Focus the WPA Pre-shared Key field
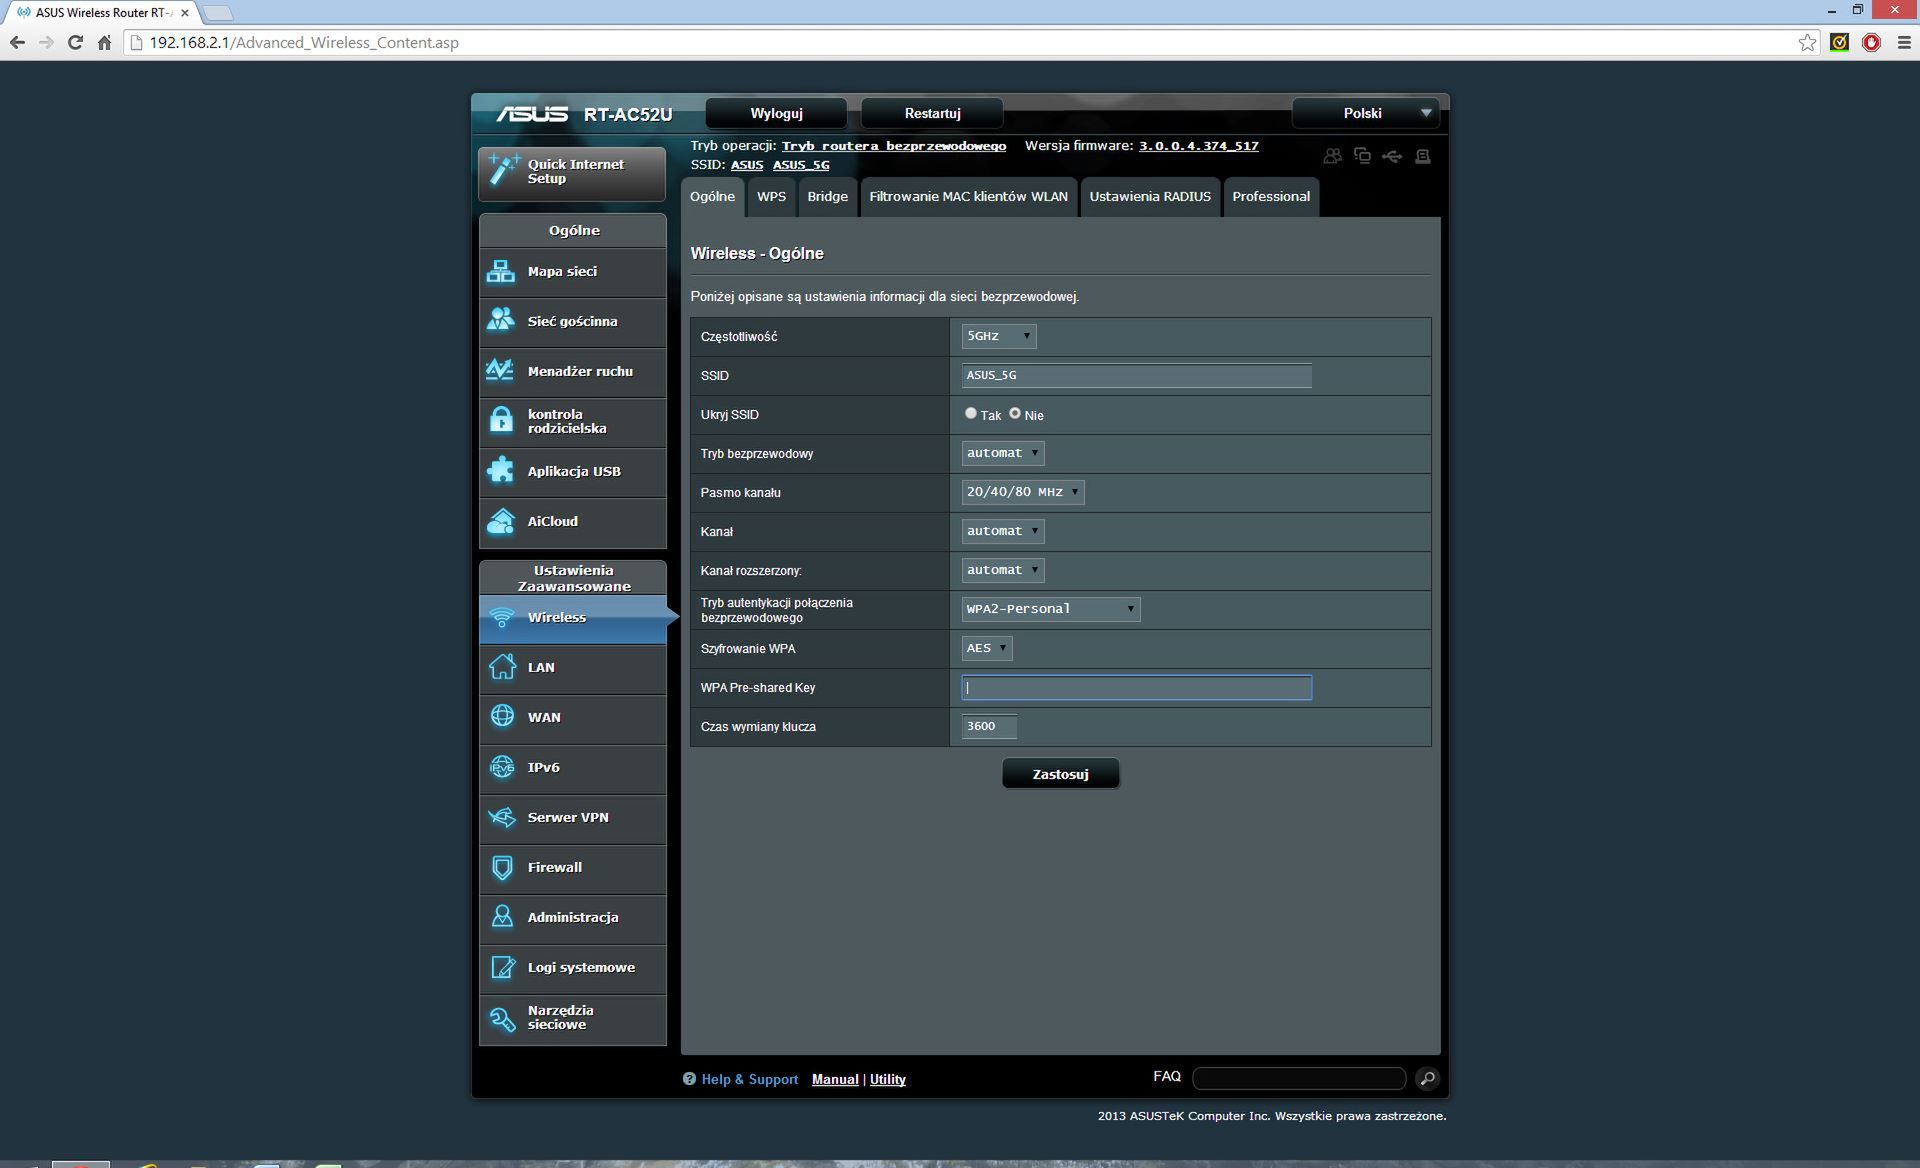The height and width of the screenshot is (1168, 1920). [1136, 687]
